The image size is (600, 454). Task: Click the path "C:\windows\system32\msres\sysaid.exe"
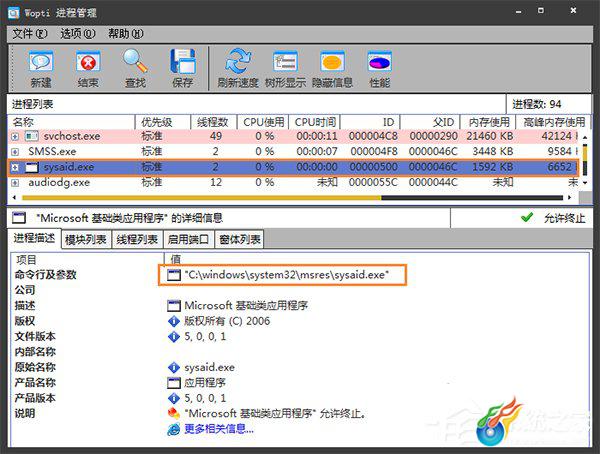(287, 275)
